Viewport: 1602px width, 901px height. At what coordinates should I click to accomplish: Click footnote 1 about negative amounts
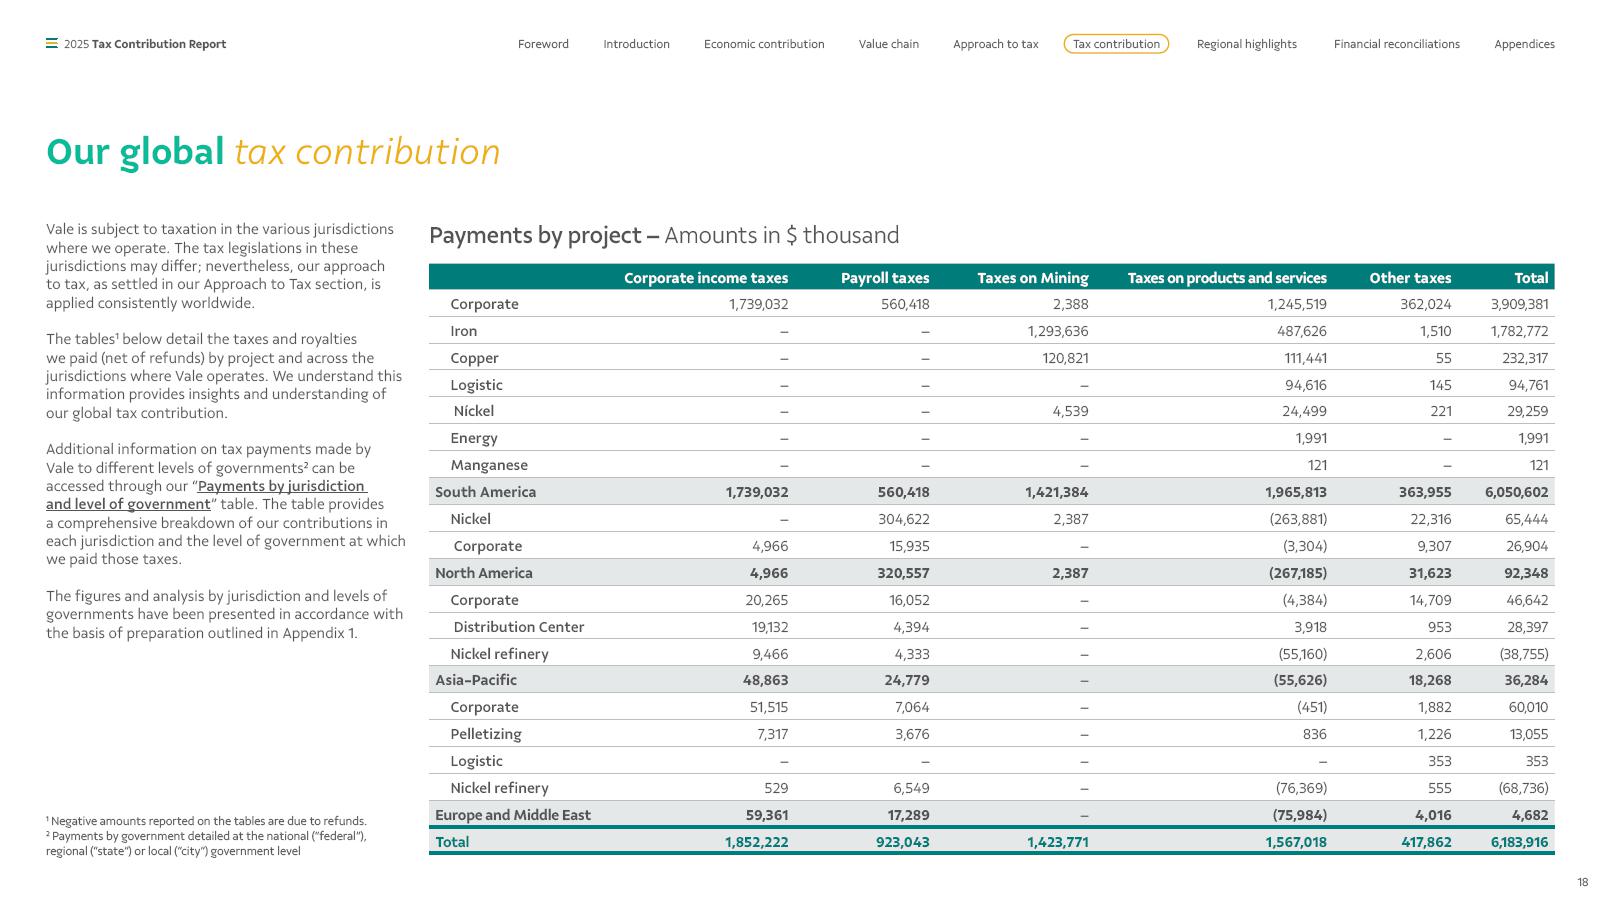(206, 821)
